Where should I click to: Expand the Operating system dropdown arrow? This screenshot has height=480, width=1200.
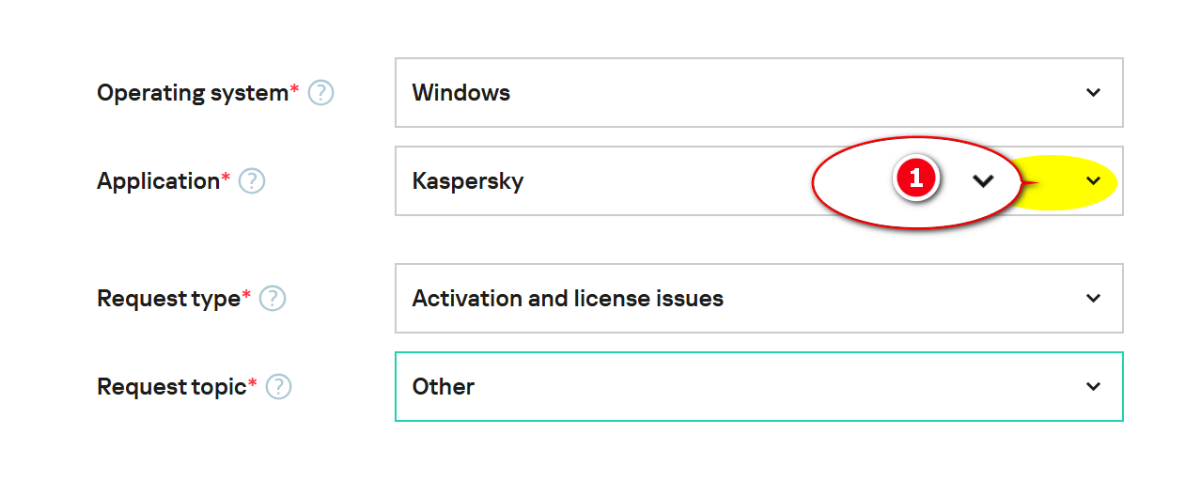click(1093, 92)
